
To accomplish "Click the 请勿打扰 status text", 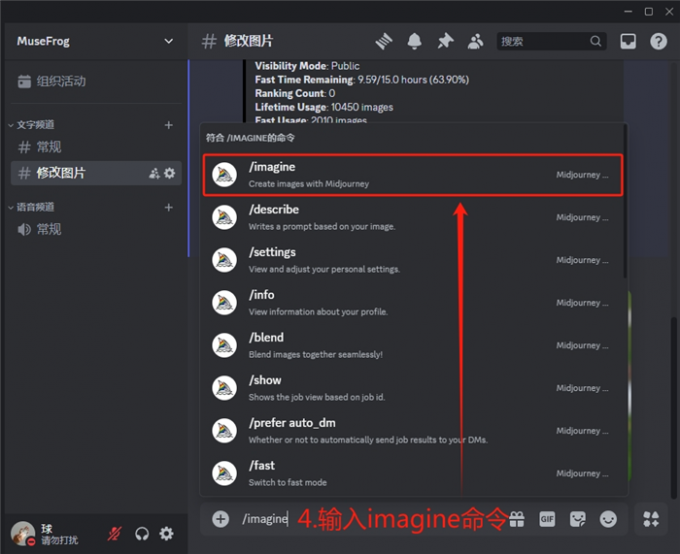I will 60,540.
